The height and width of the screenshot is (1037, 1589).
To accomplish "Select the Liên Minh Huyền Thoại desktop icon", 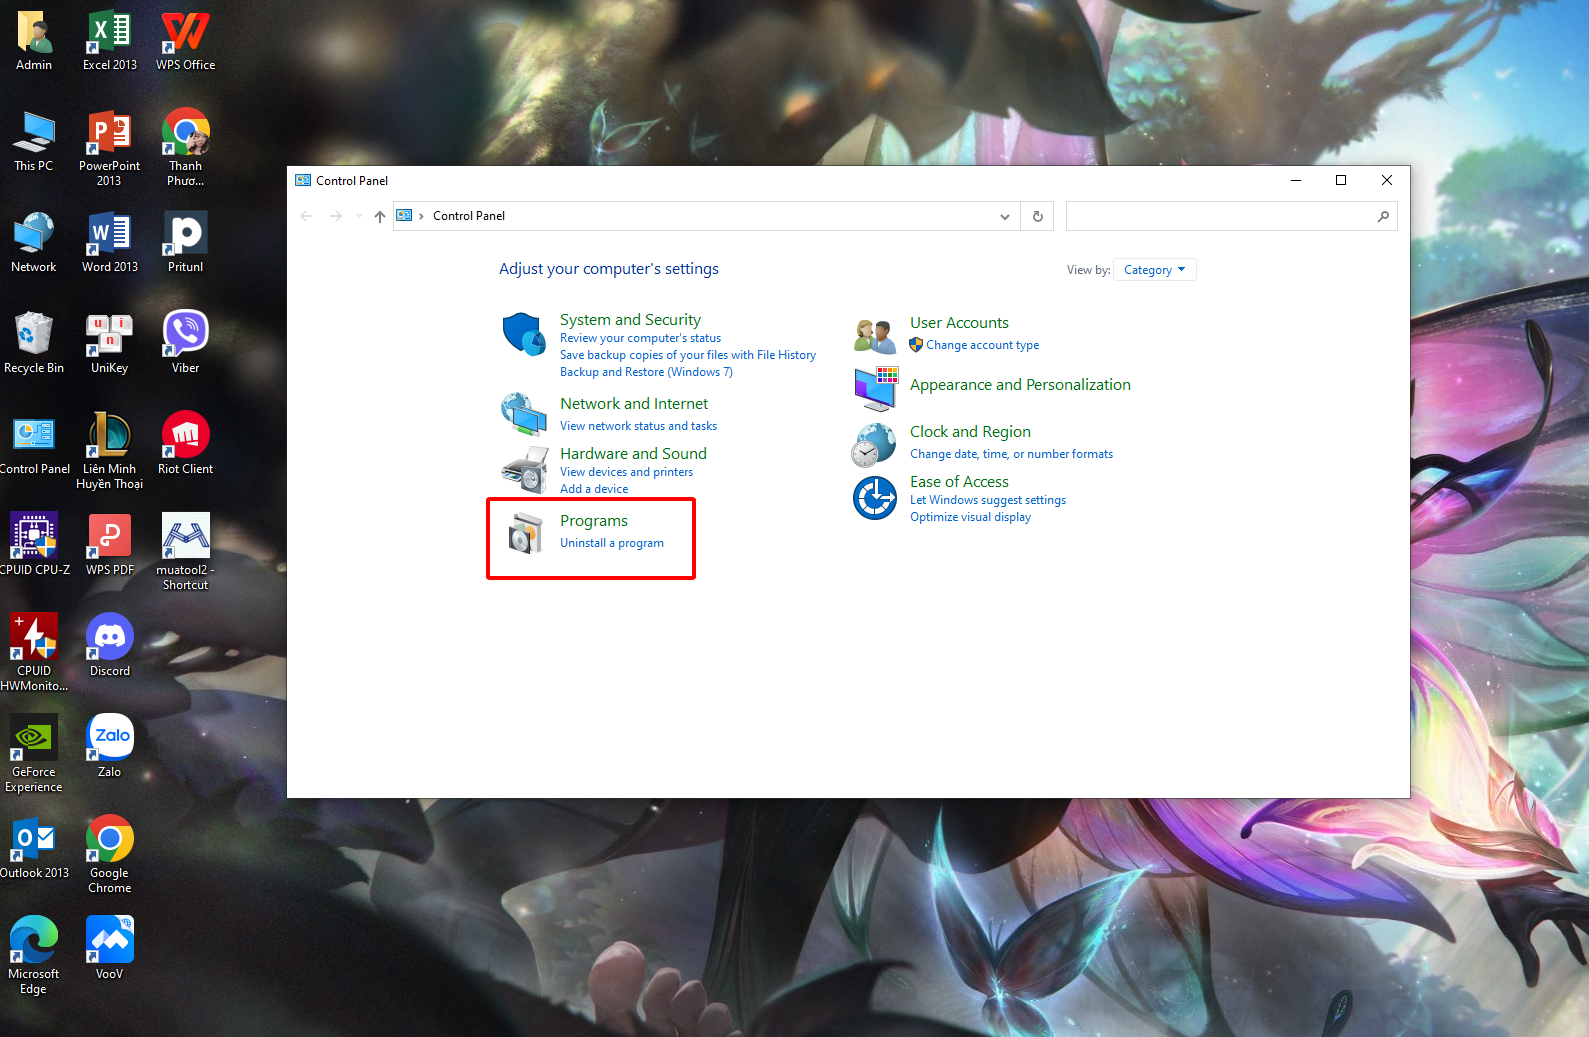I will (110, 451).
